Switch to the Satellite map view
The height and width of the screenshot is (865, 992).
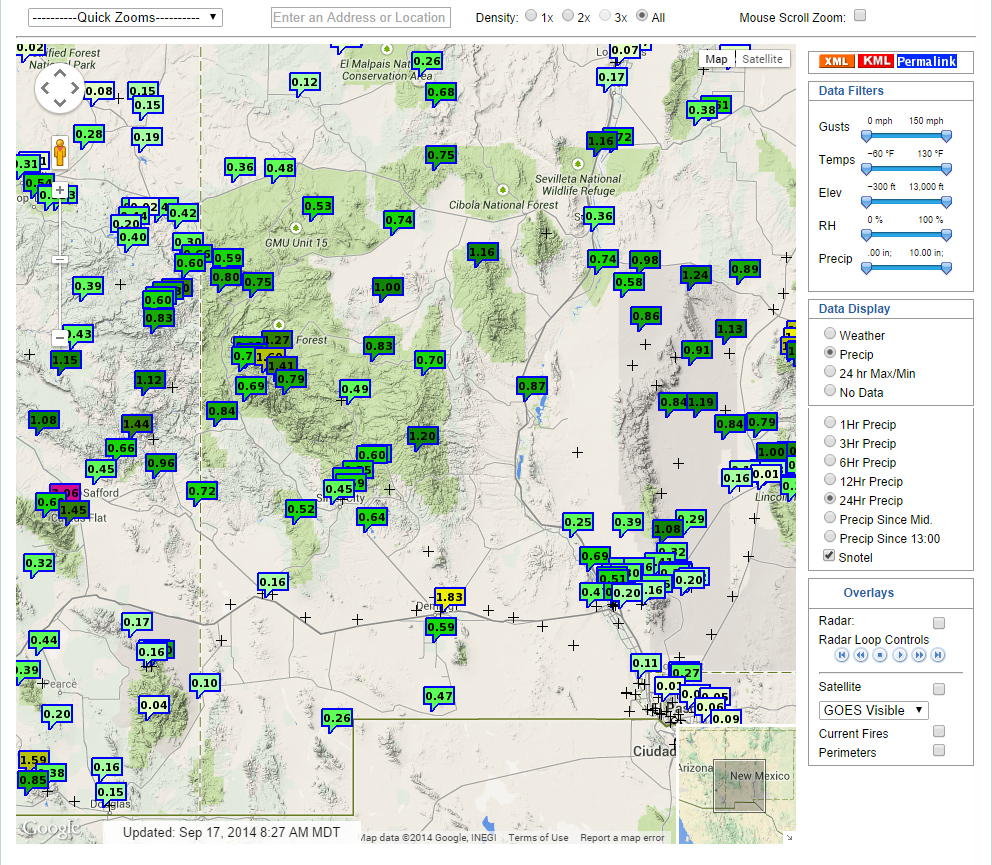pos(762,59)
